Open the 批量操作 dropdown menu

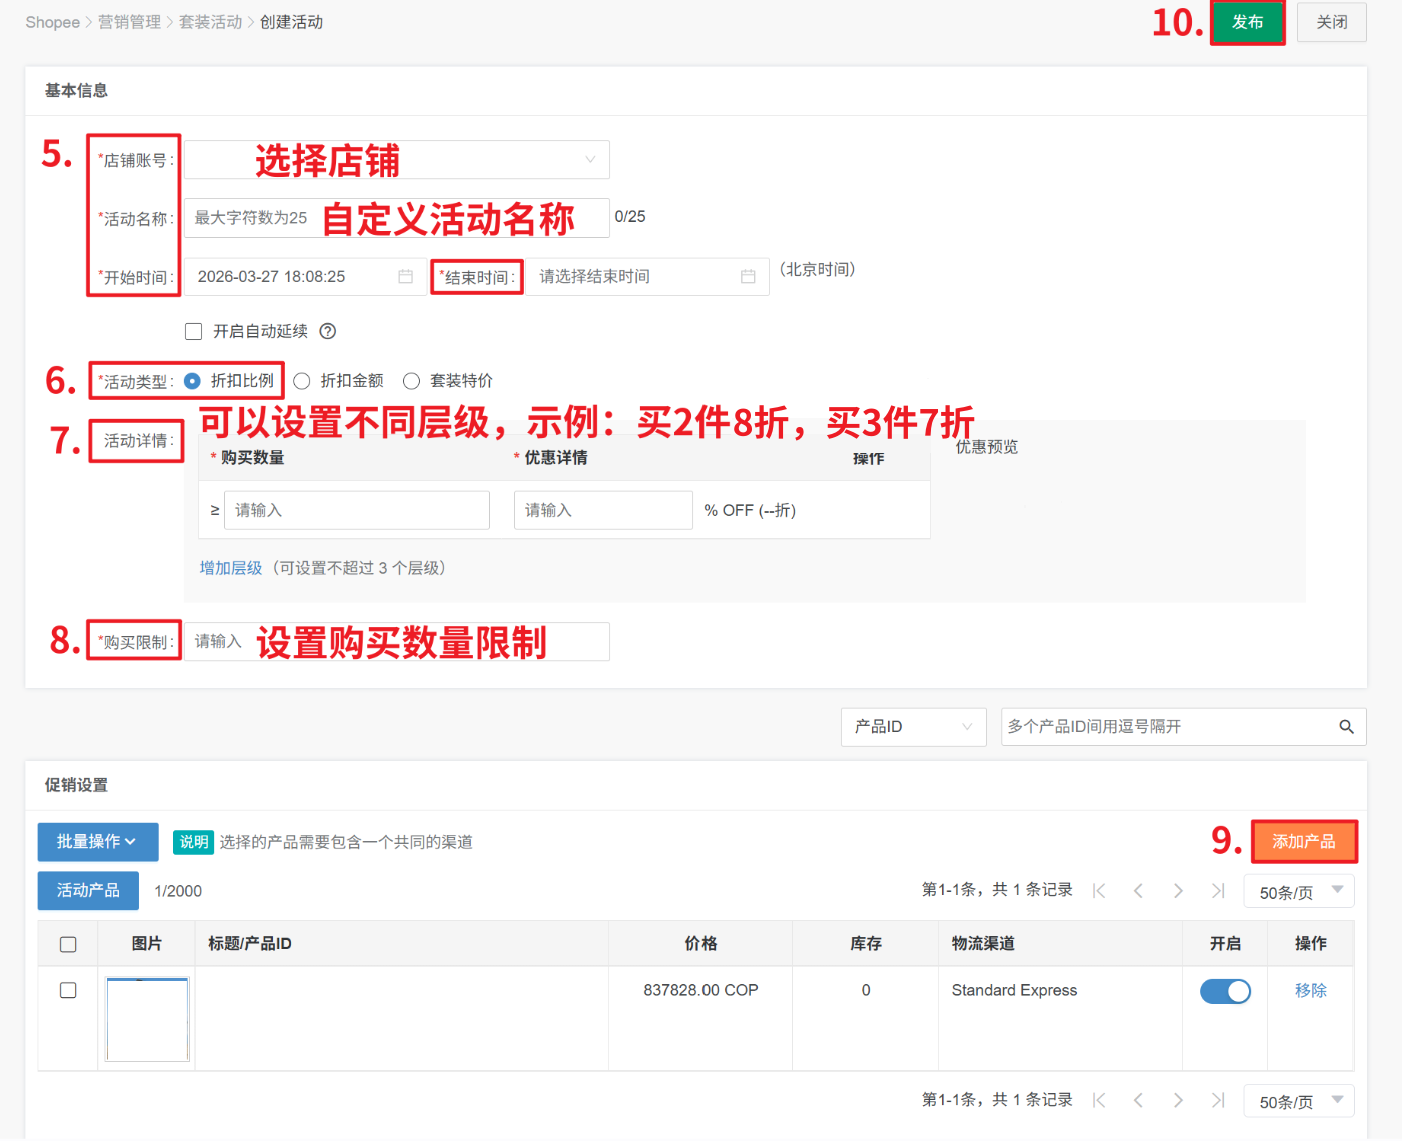(97, 842)
